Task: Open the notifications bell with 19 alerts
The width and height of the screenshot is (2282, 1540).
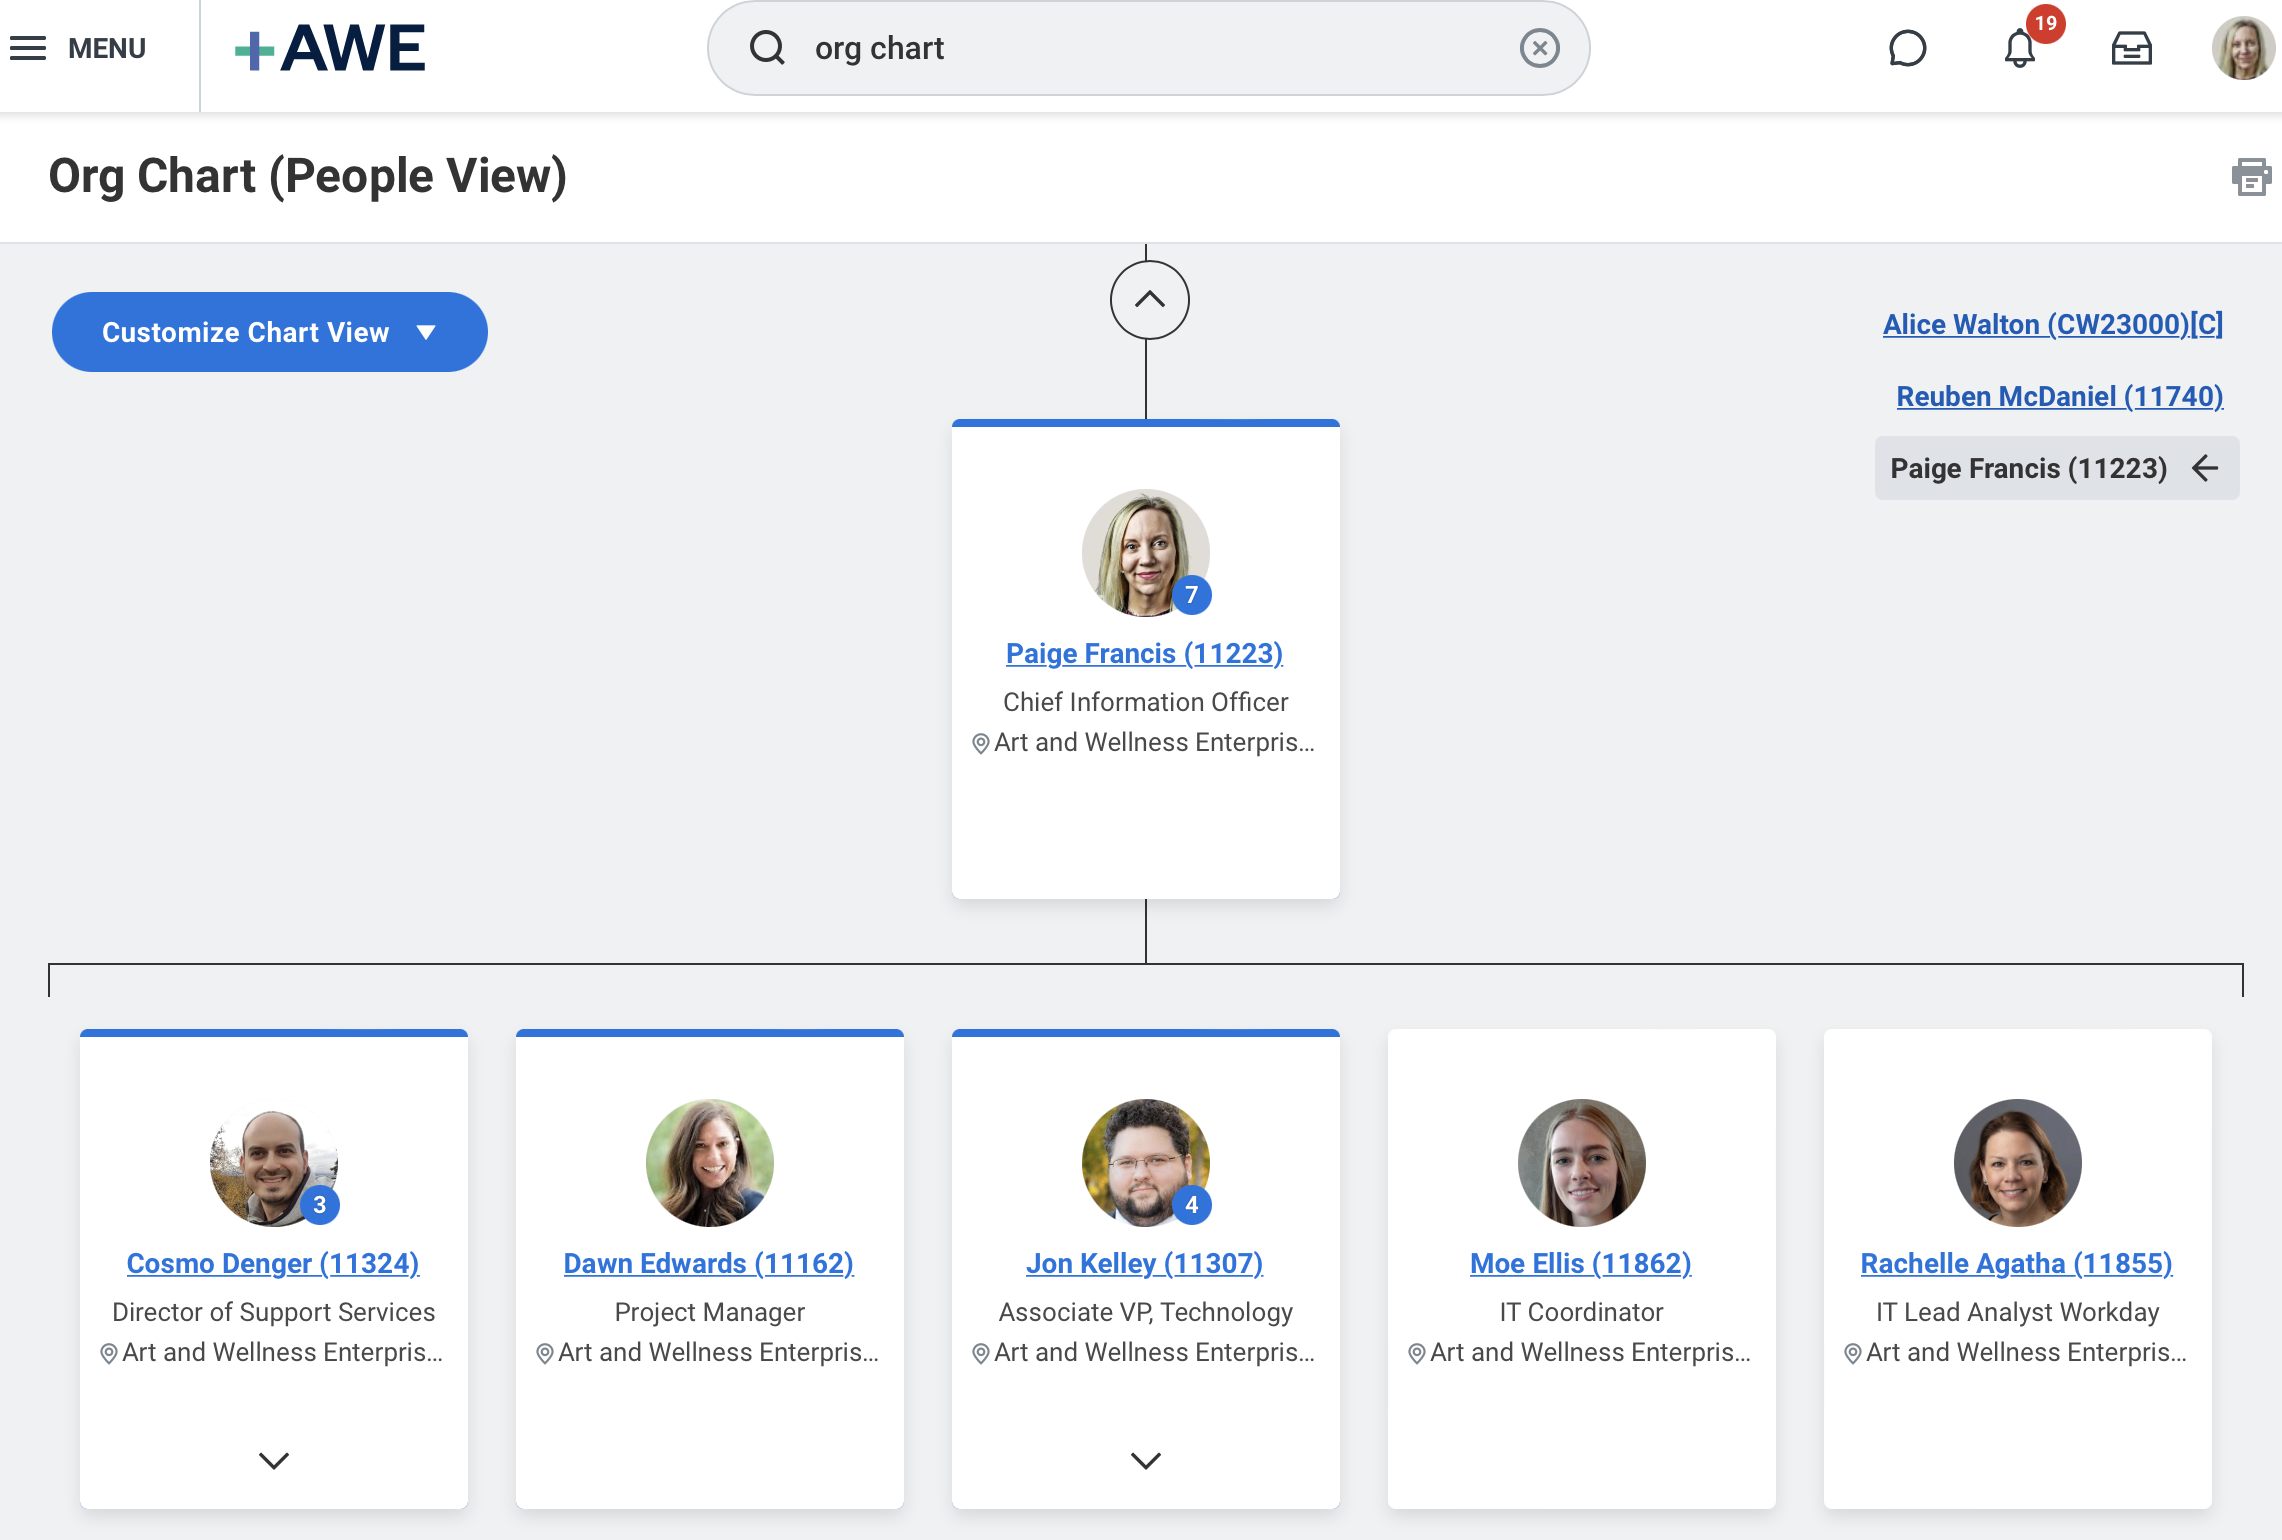Action: 2020,47
